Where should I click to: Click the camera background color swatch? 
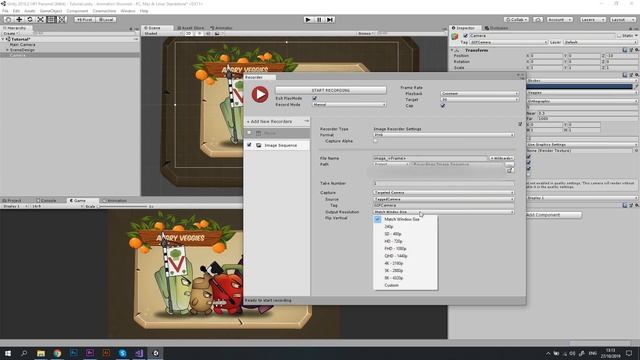580,87
